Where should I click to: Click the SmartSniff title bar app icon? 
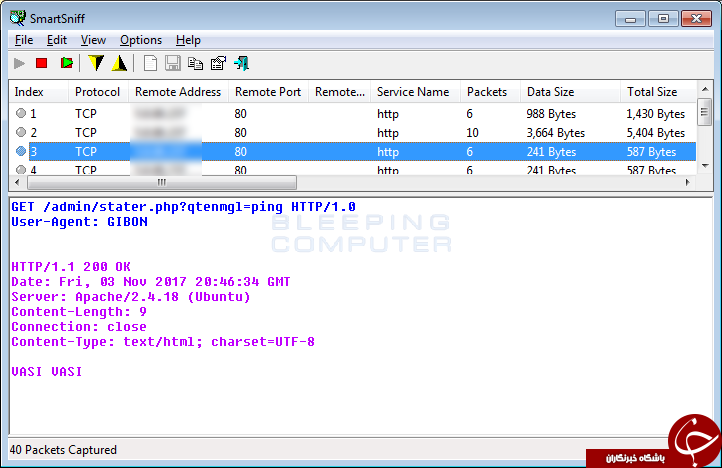pyautogui.click(x=17, y=18)
